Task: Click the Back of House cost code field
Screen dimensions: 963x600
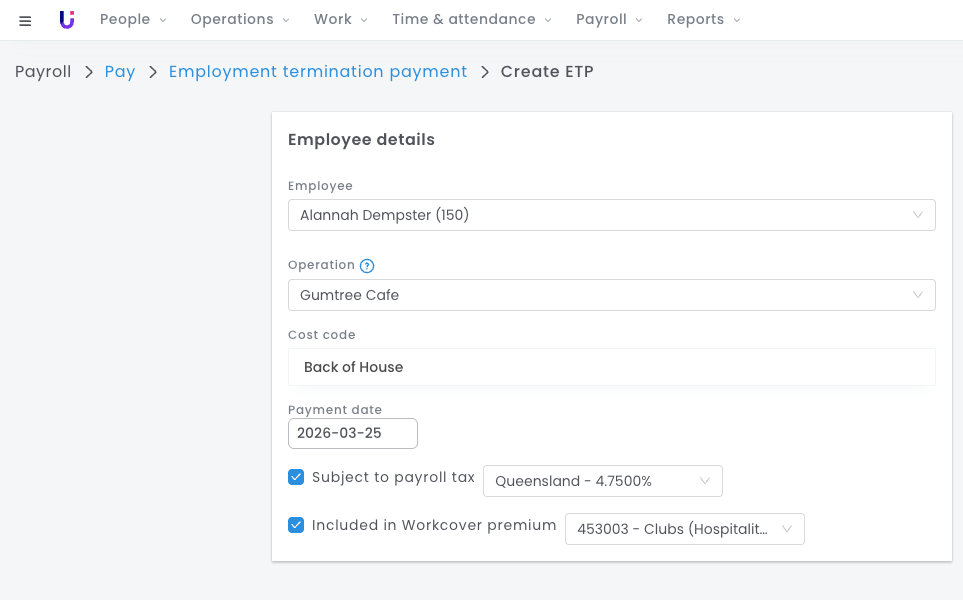Action: point(611,367)
